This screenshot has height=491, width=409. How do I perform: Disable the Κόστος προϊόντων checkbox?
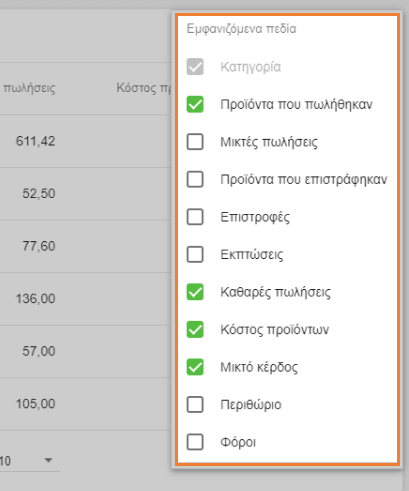coord(195,330)
